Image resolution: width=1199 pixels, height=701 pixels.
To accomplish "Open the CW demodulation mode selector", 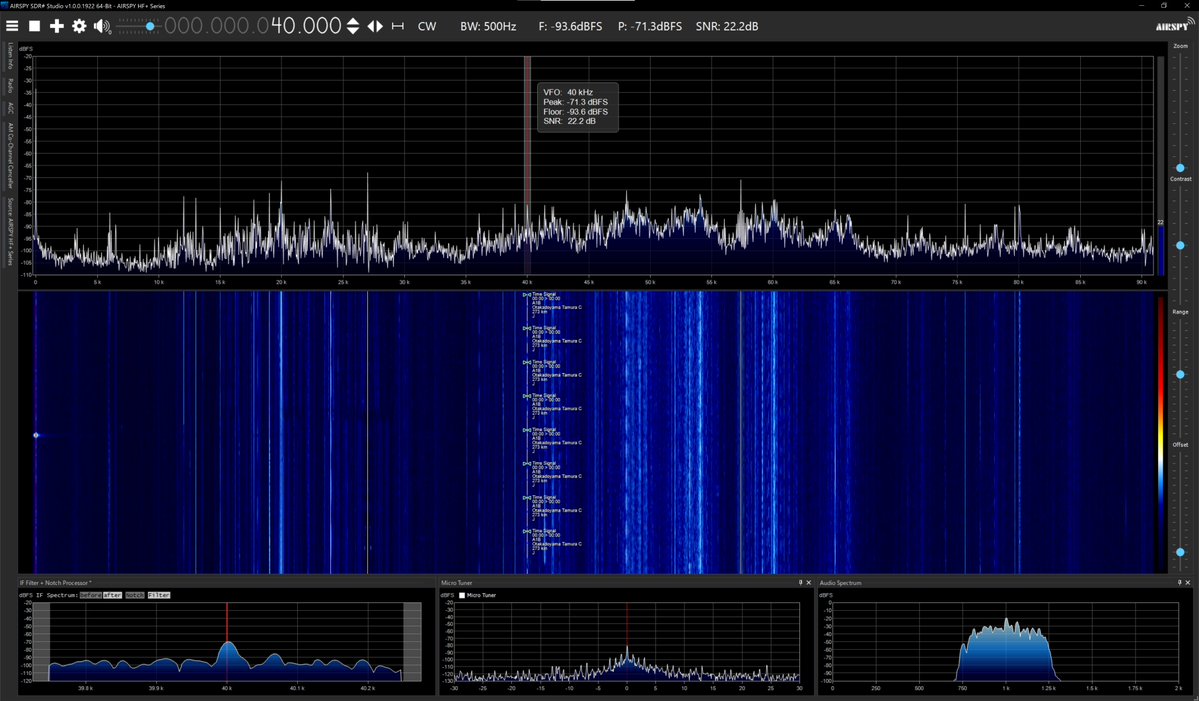I will pyautogui.click(x=427, y=26).
